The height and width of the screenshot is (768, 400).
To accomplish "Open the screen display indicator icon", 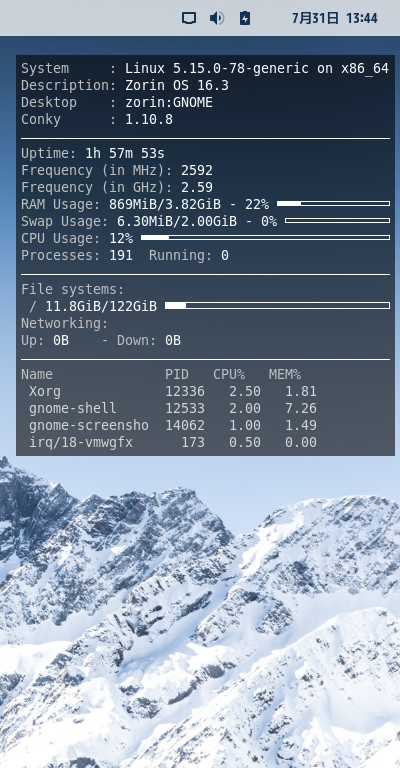I will [189, 19].
